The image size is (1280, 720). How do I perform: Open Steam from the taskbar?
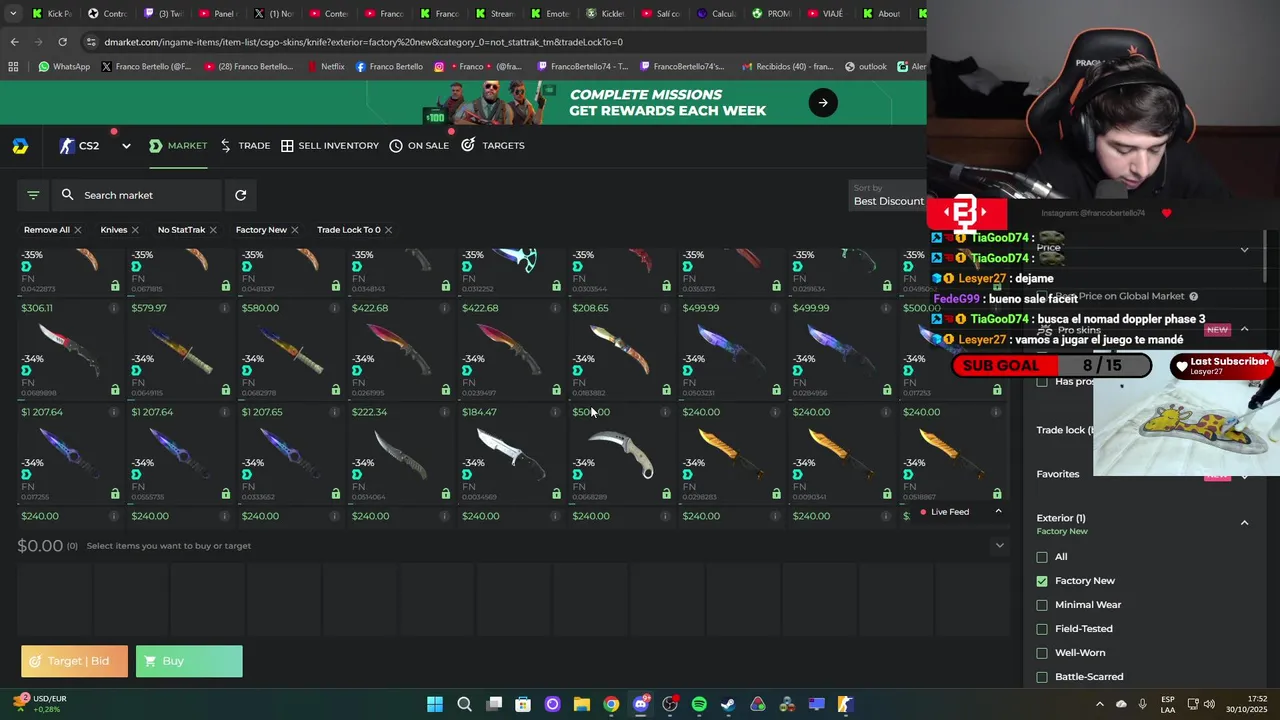coord(728,704)
